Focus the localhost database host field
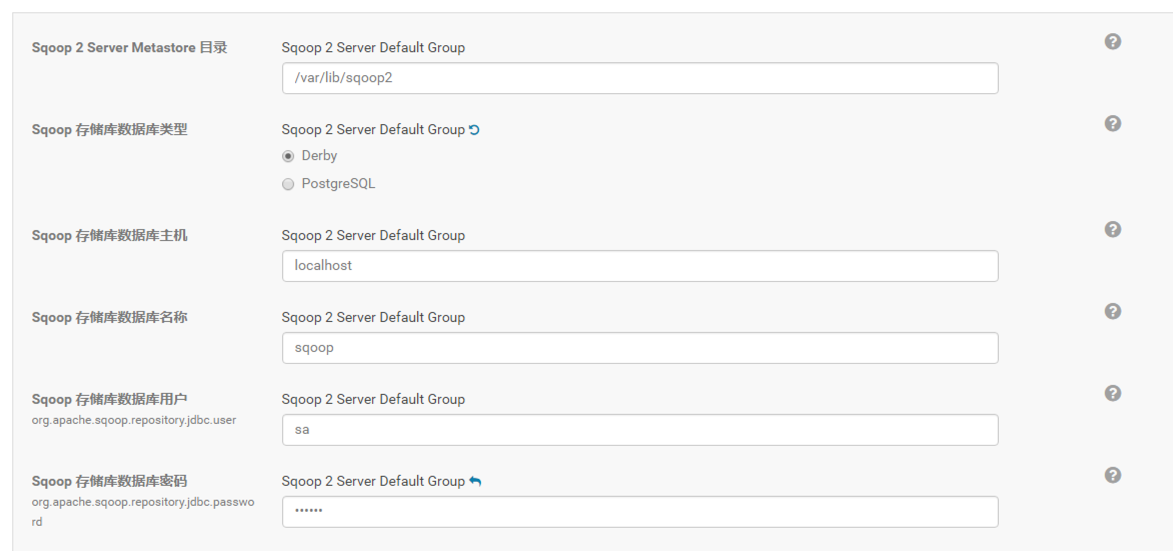 [640, 266]
